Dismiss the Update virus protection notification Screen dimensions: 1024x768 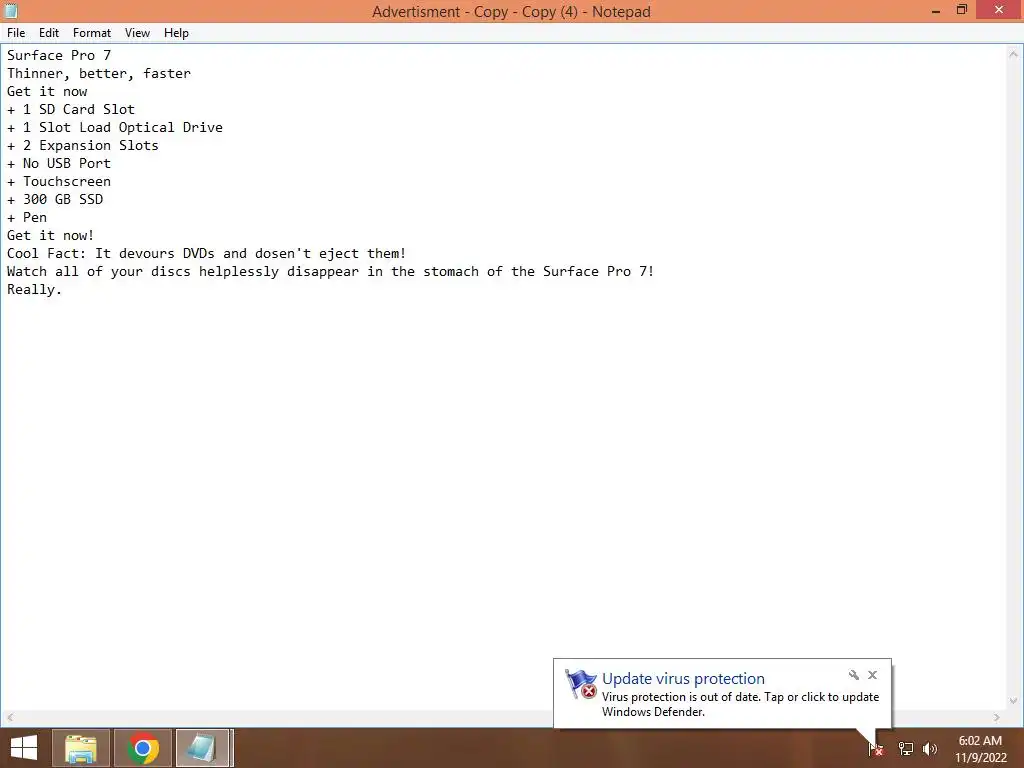(x=872, y=675)
